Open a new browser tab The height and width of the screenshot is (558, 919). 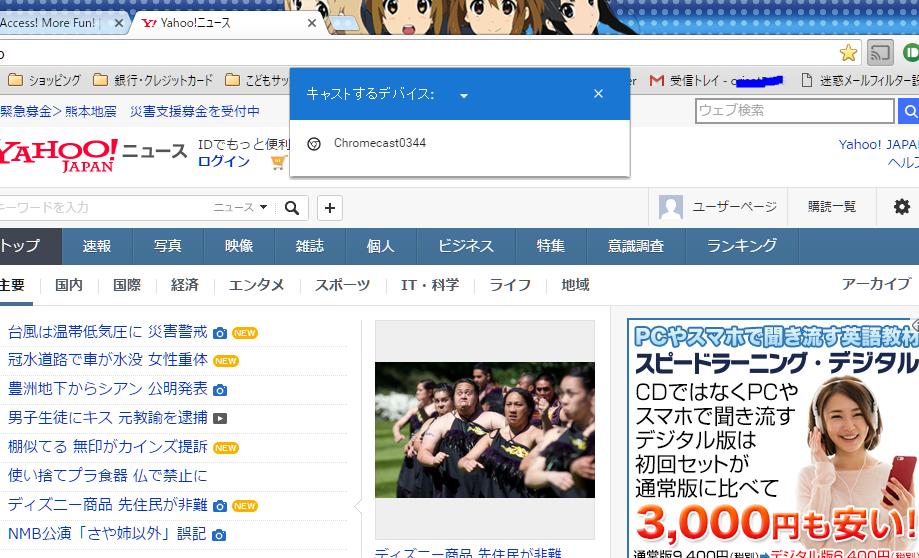(x=346, y=23)
